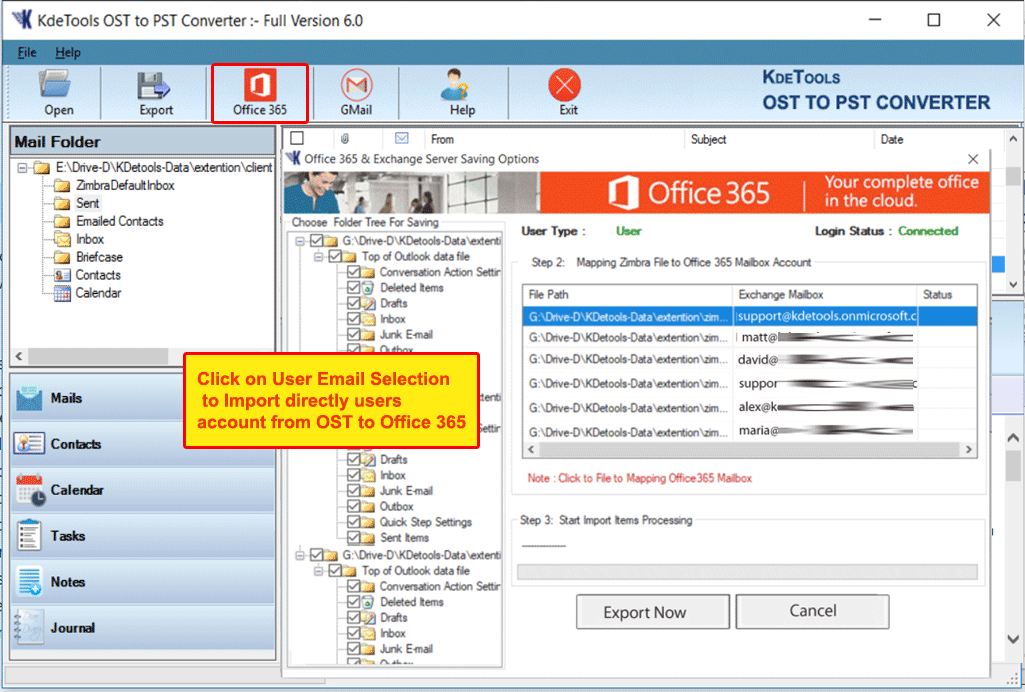Click the Step 3 import progress bar
The image size is (1025, 692).
pyautogui.click(x=747, y=572)
